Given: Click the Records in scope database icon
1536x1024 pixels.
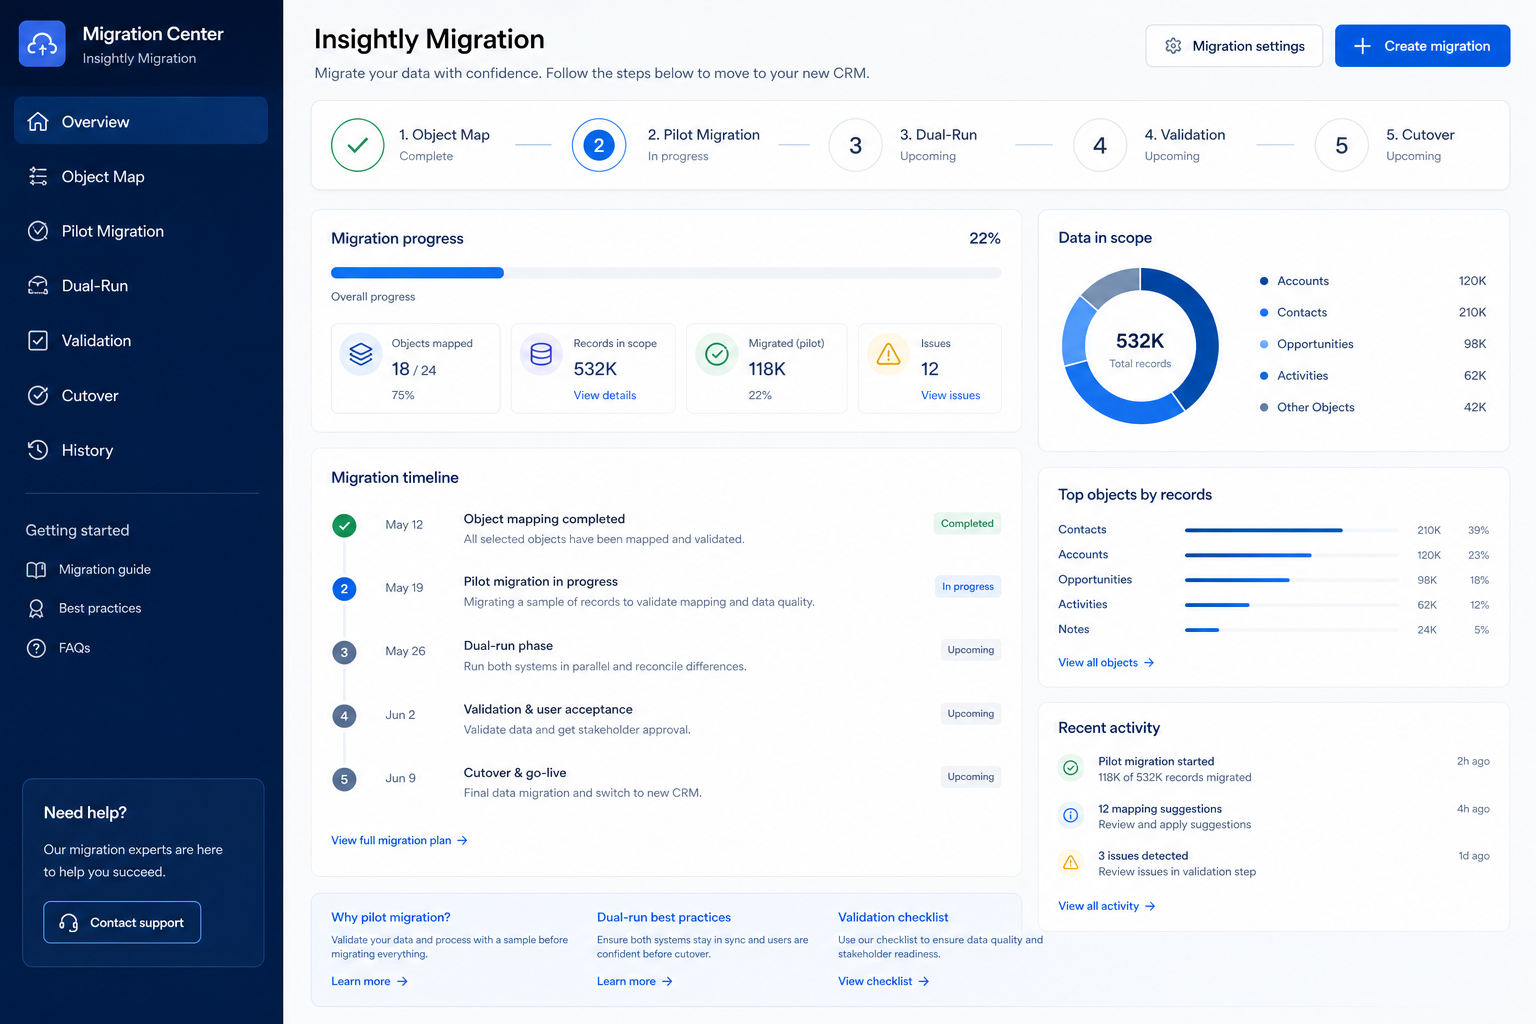Looking at the screenshot, I should coord(541,354).
